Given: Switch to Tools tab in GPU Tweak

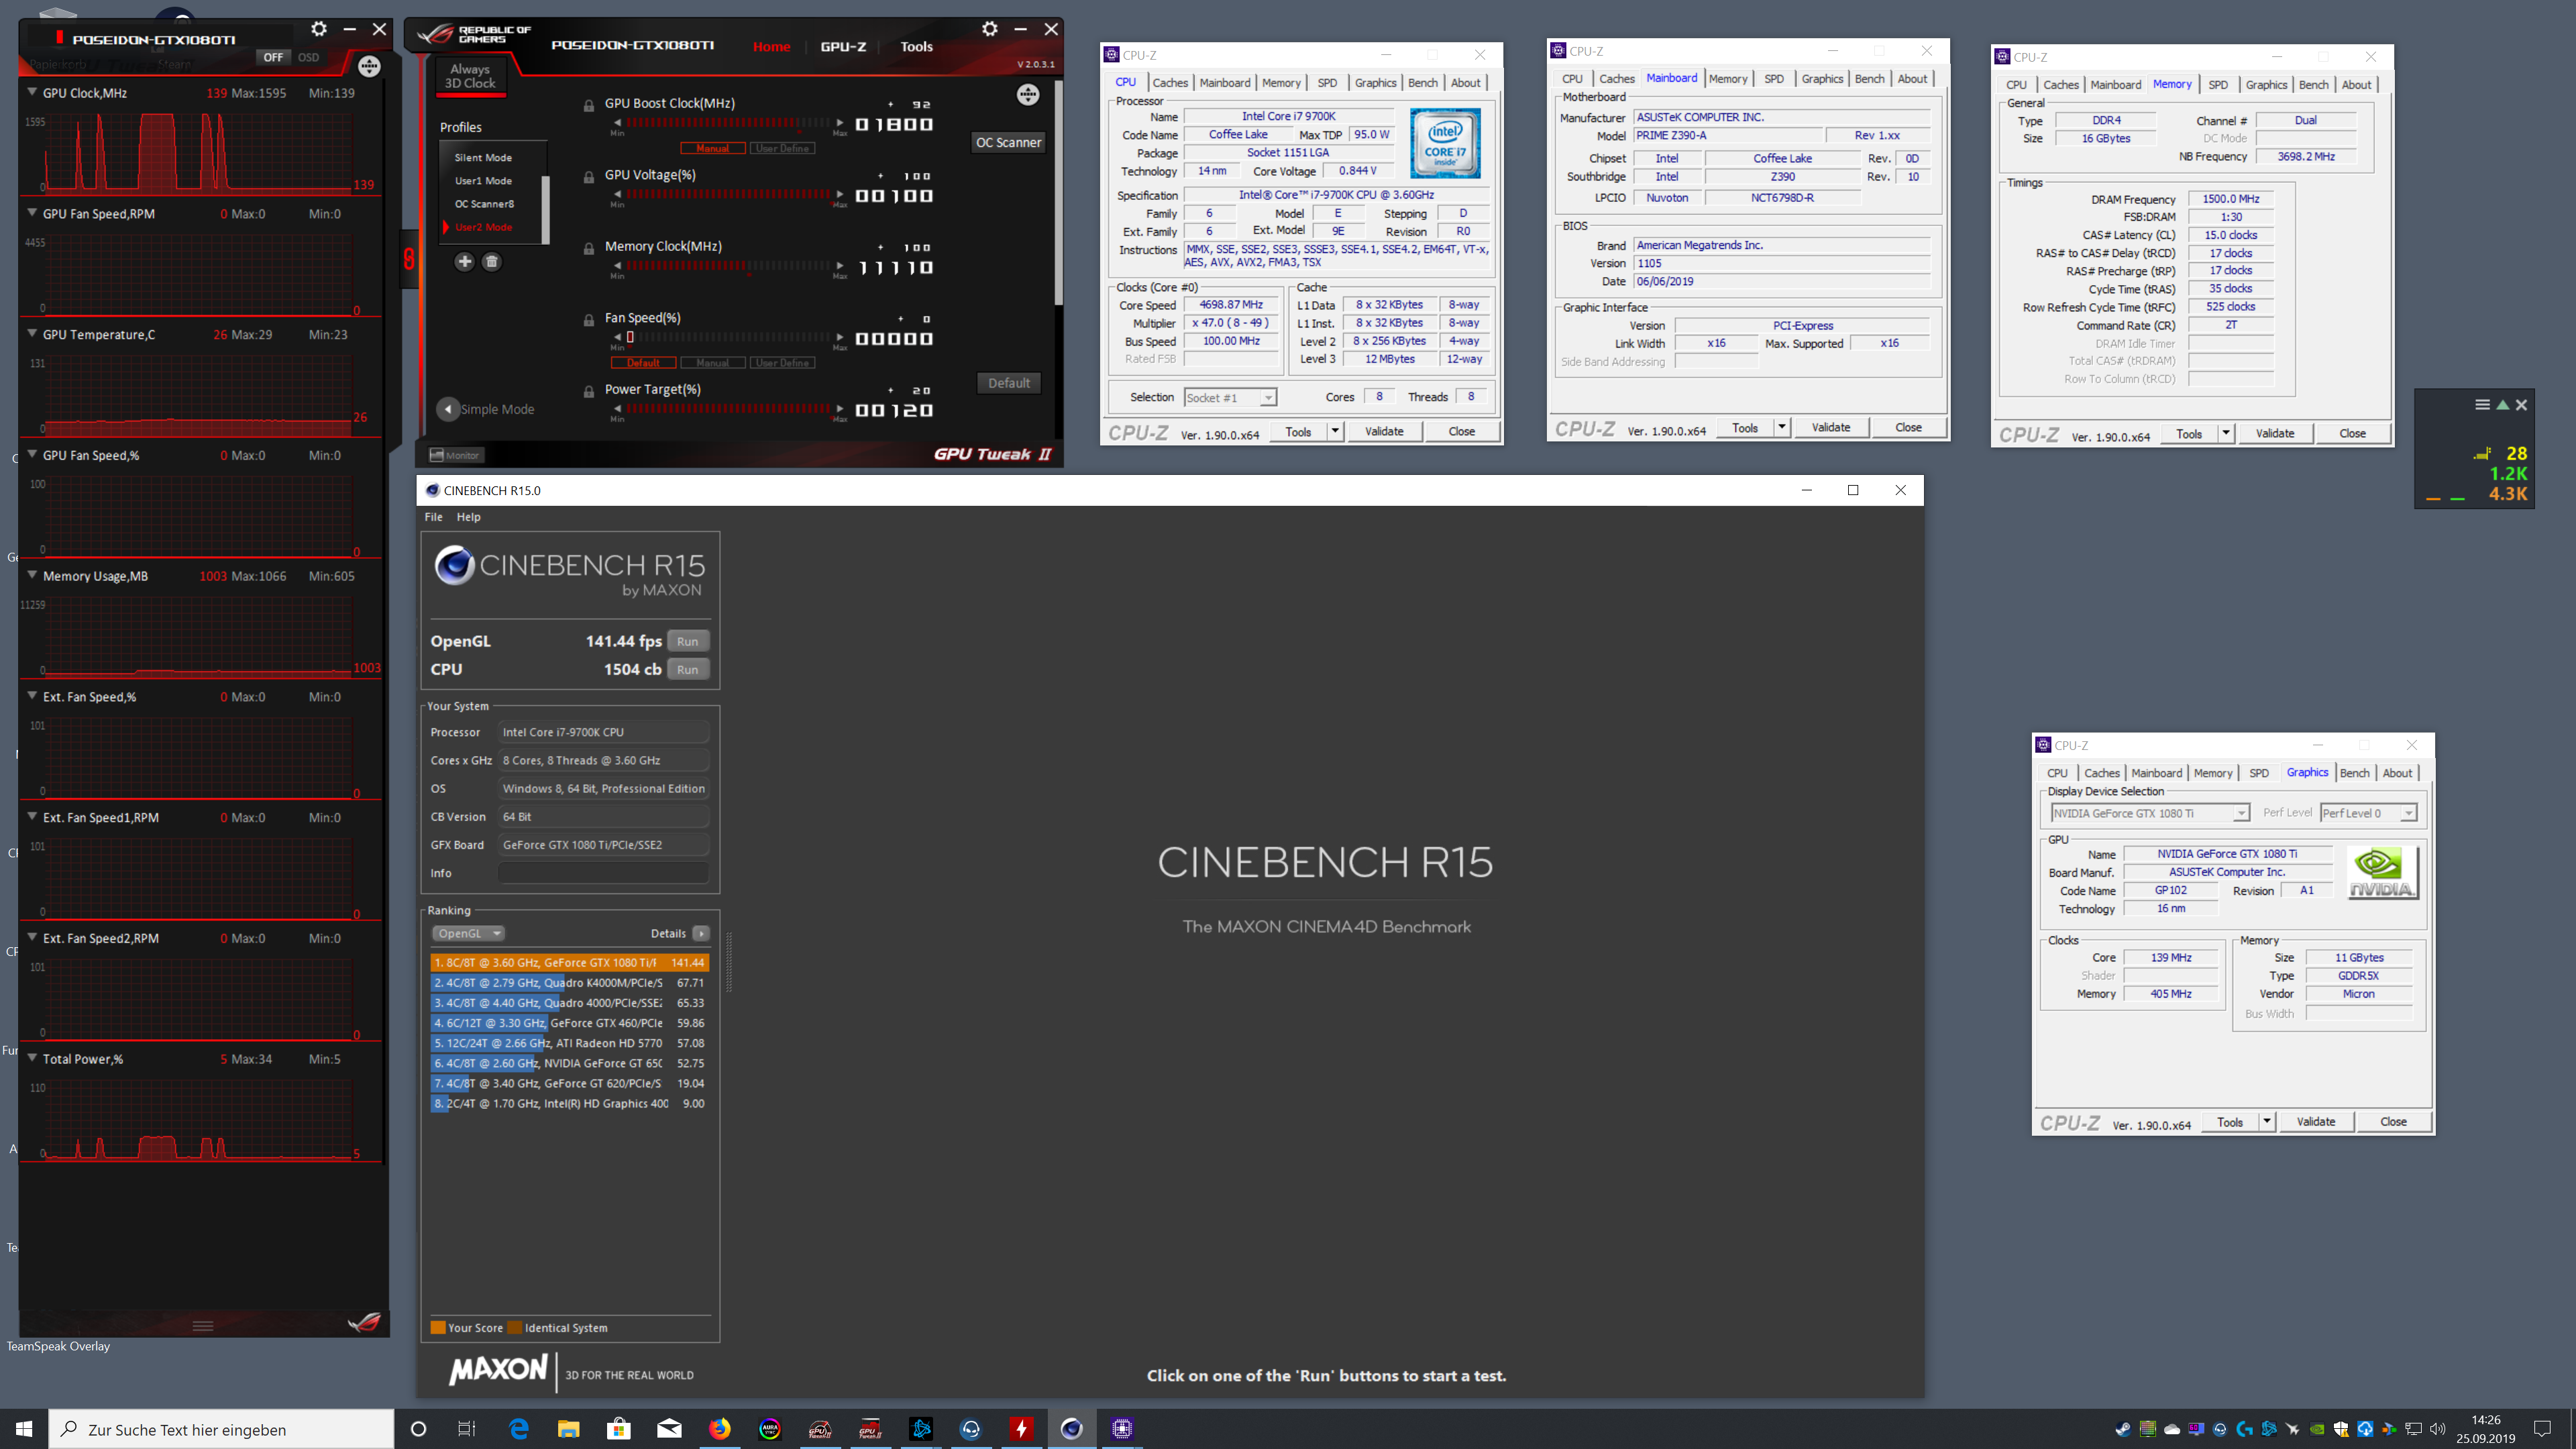Looking at the screenshot, I should click(916, 46).
